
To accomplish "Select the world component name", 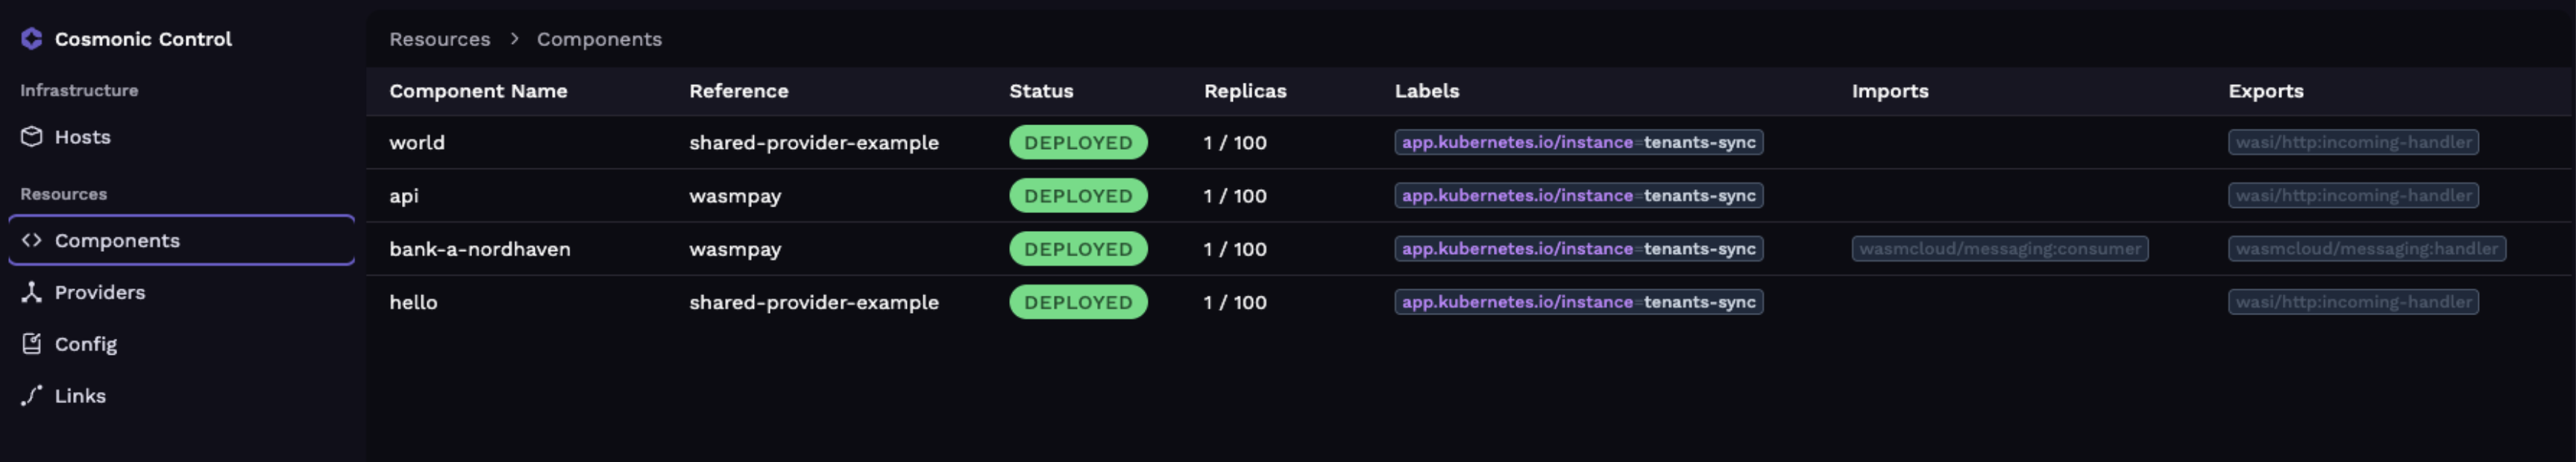I will click(x=416, y=143).
